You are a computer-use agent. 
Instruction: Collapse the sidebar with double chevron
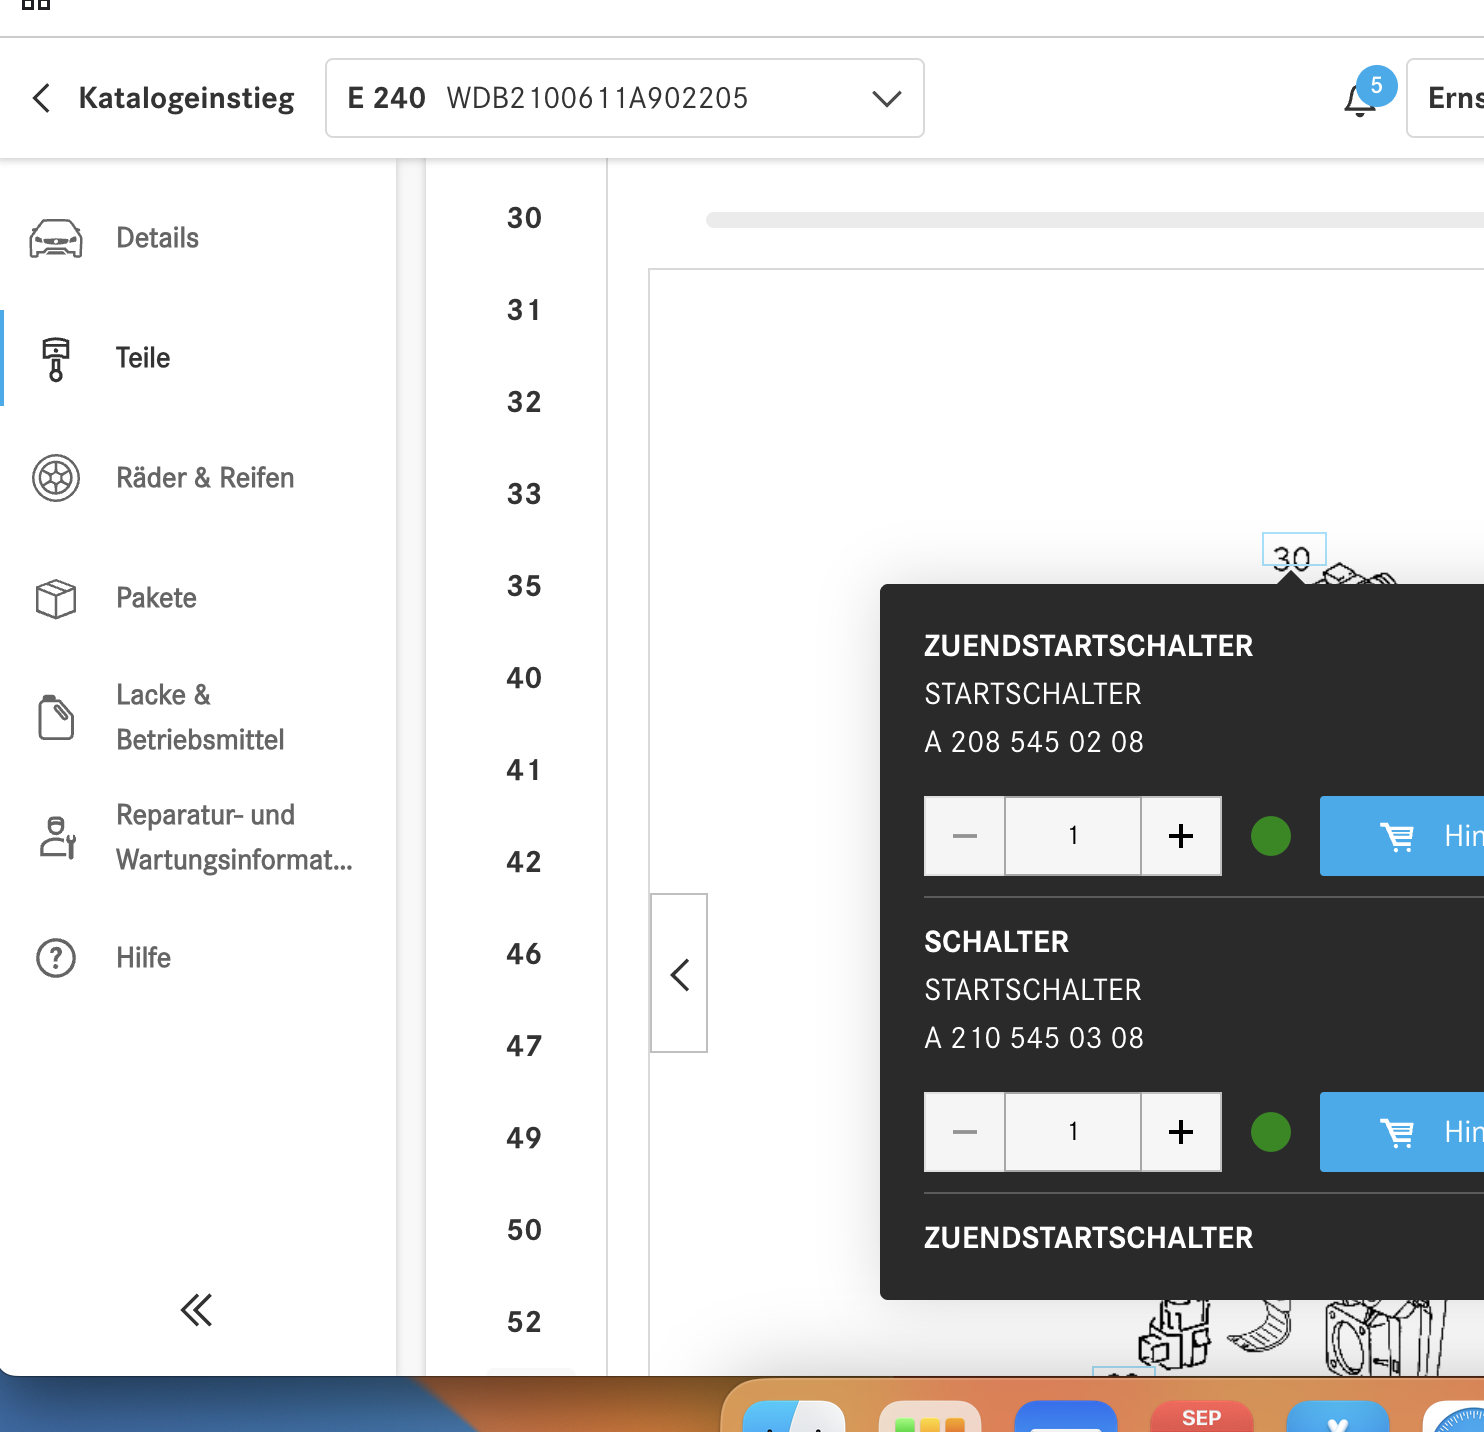(x=196, y=1310)
